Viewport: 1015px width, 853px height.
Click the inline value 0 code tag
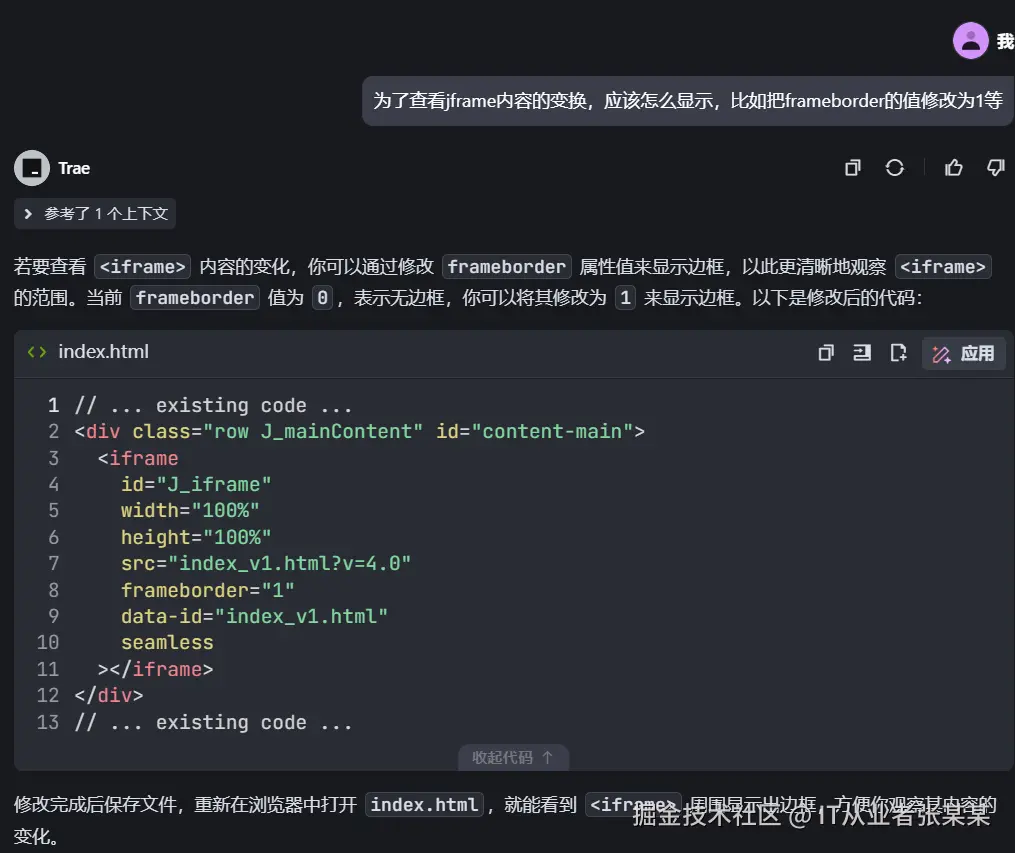click(x=322, y=298)
